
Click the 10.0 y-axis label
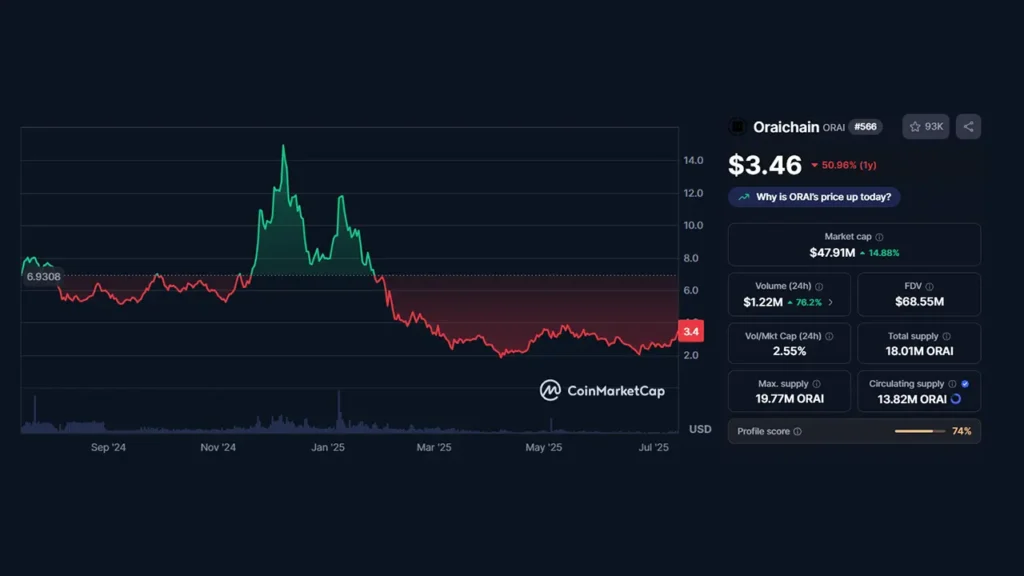[693, 225]
